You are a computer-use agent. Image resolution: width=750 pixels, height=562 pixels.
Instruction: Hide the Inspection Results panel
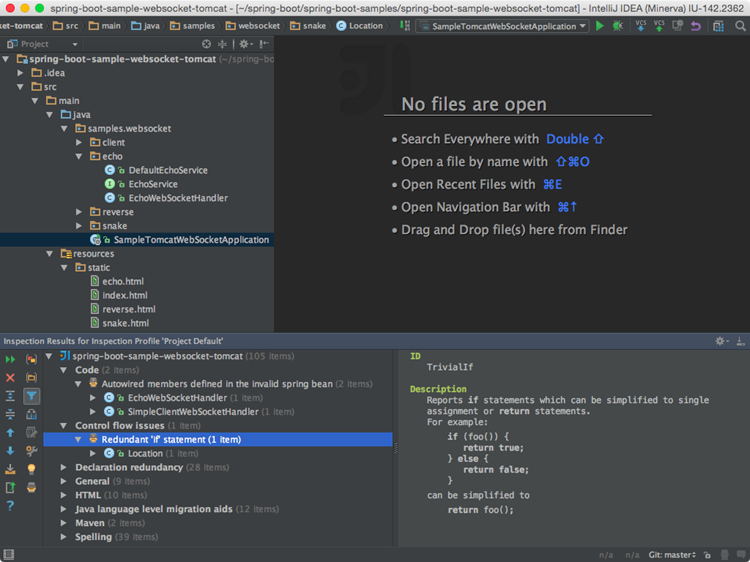[740, 341]
